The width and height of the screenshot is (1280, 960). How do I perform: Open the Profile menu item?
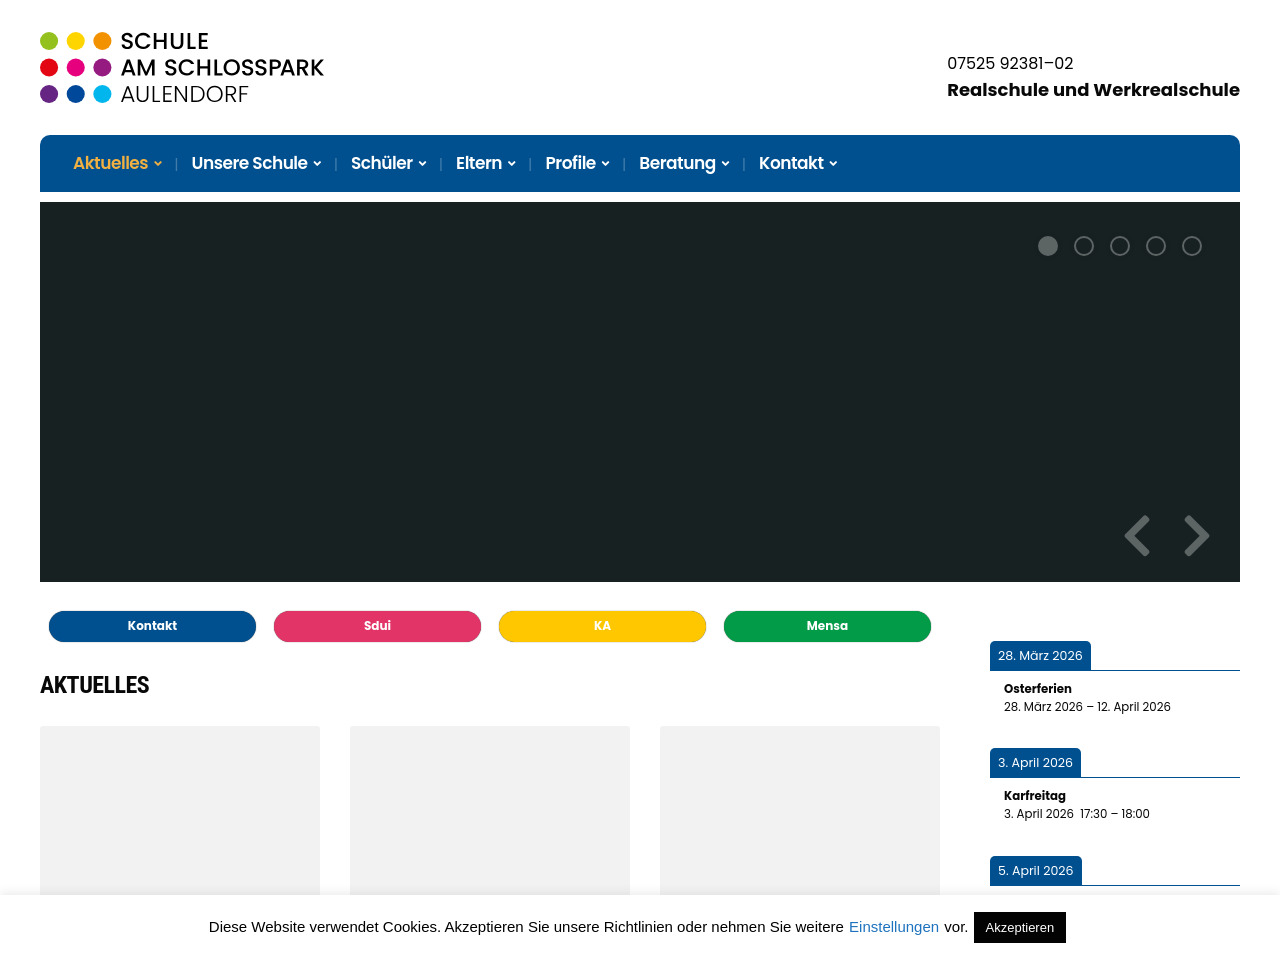577,163
